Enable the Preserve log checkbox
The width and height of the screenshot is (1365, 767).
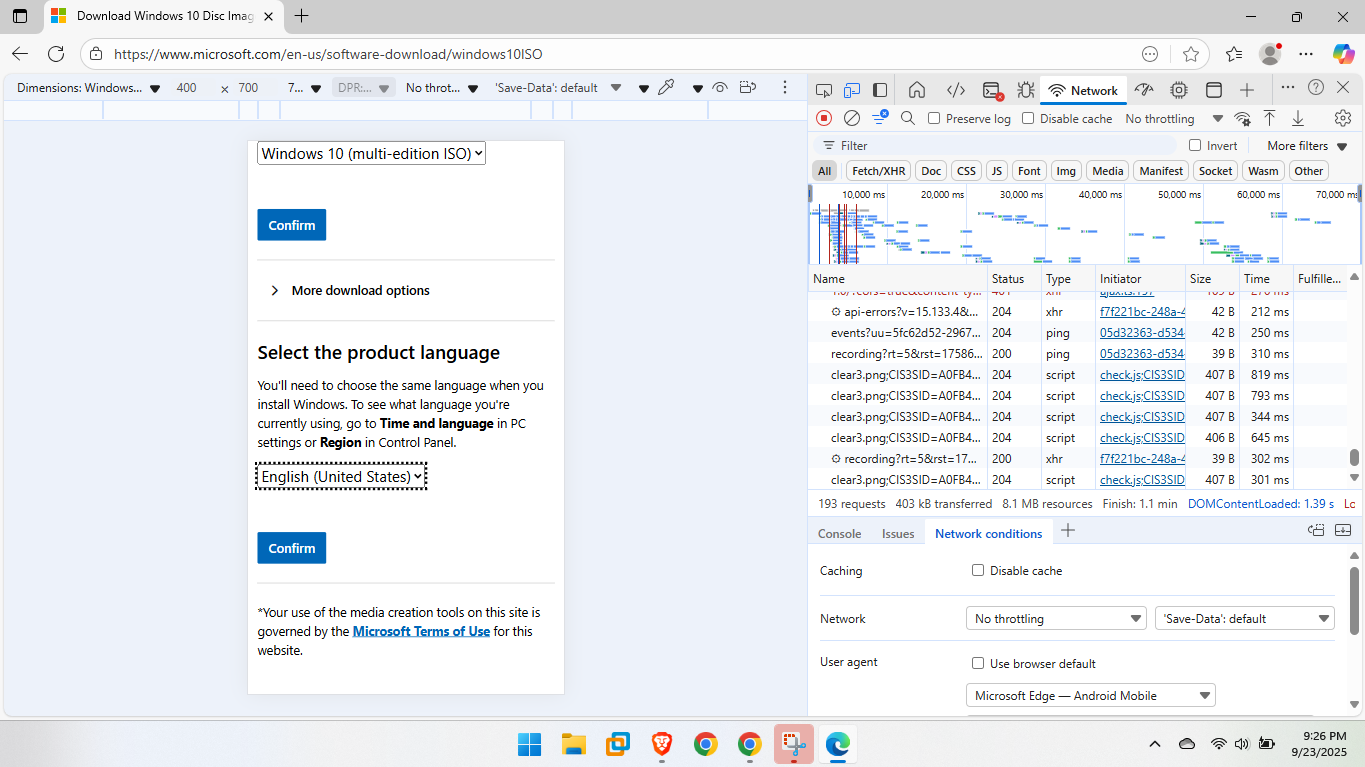pos(934,118)
